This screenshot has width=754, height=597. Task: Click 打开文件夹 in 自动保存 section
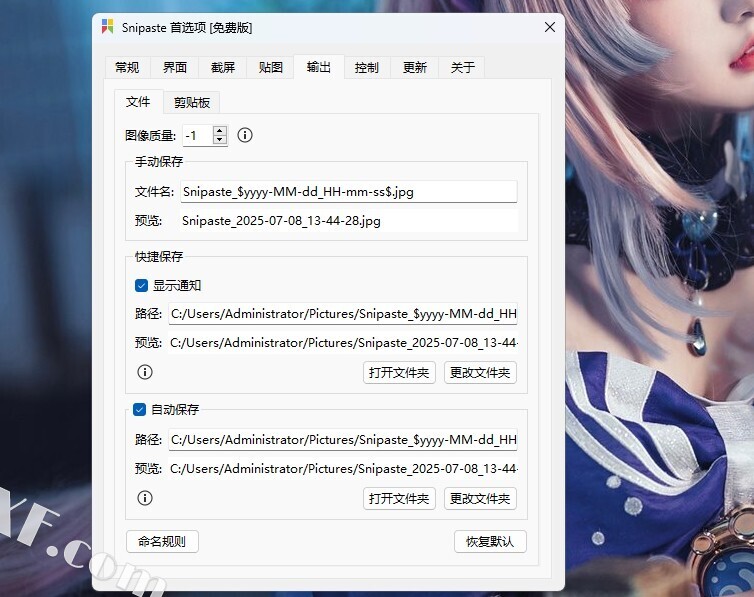coord(399,498)
